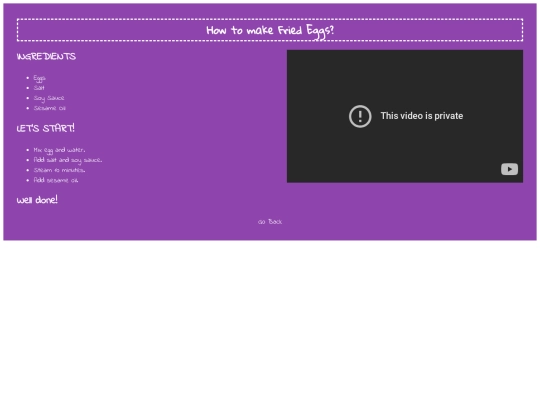
Task: Click the 'Salt' ingredient item
Action: tap(39, 88)
